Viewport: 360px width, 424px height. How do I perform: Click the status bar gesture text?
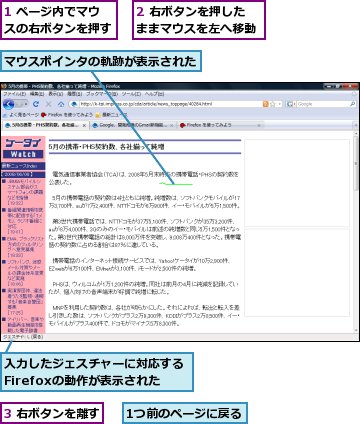tap(23, 337)
